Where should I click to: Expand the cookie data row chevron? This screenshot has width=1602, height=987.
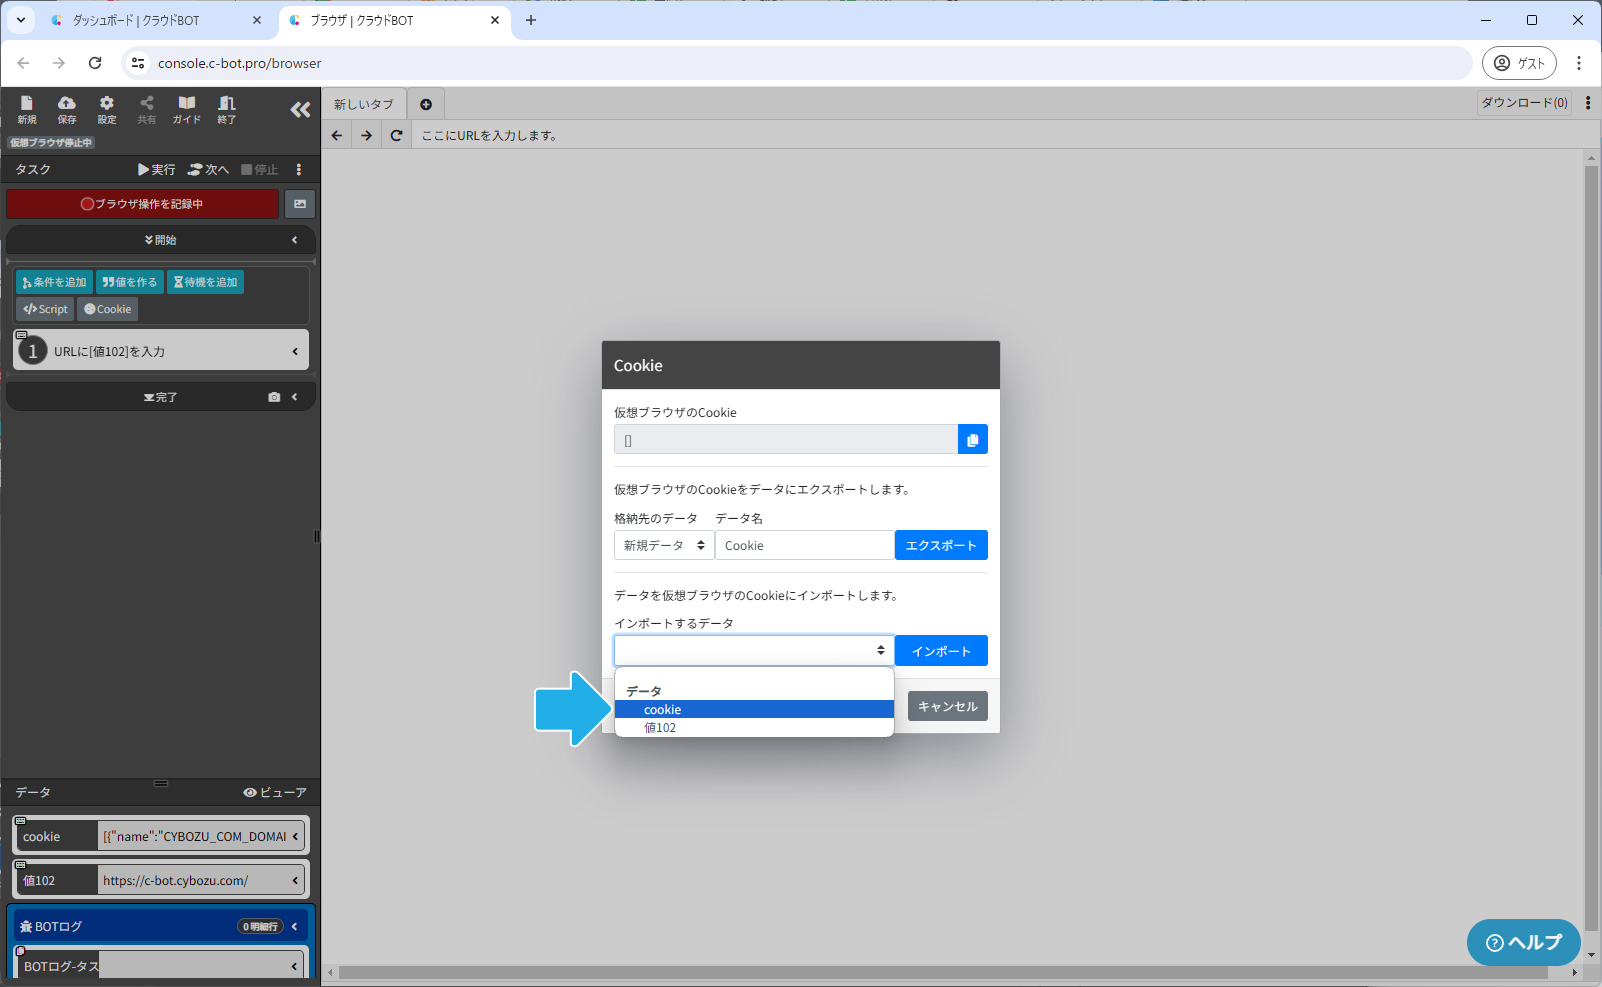pyautogui.click(x=295, y=836)
